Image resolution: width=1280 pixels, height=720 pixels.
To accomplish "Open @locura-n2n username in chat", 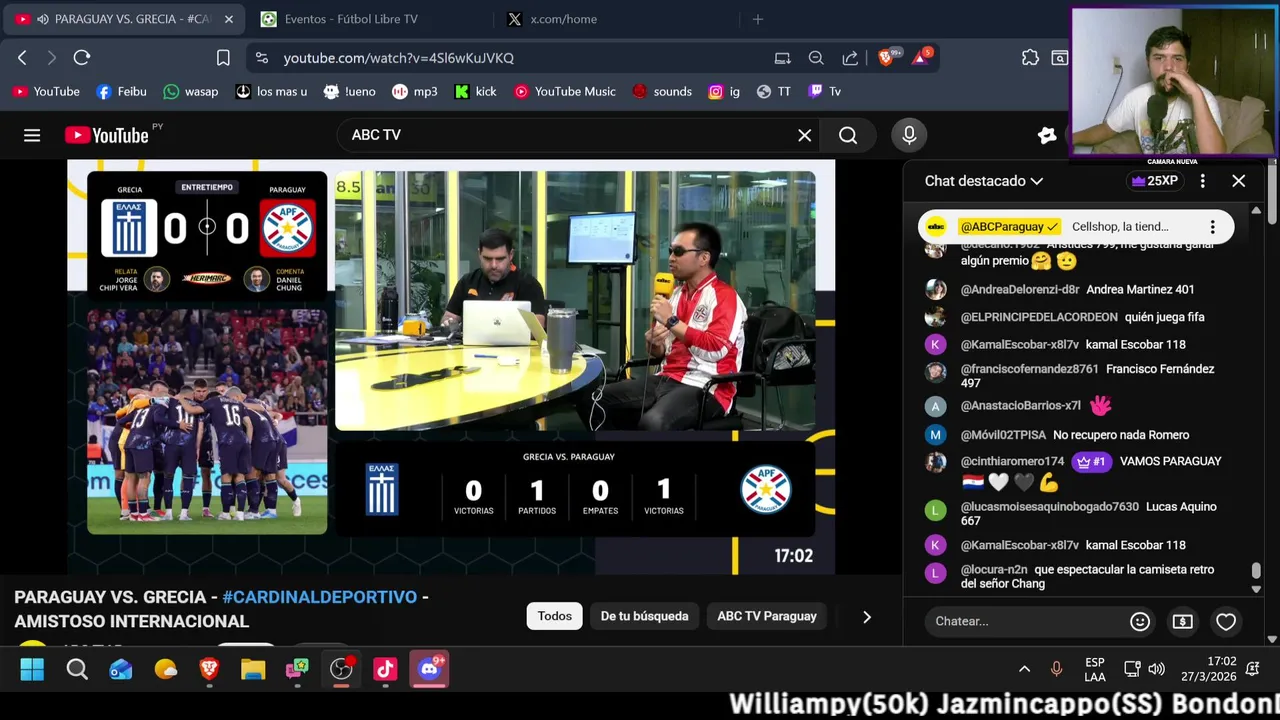I will click(994, 569).
